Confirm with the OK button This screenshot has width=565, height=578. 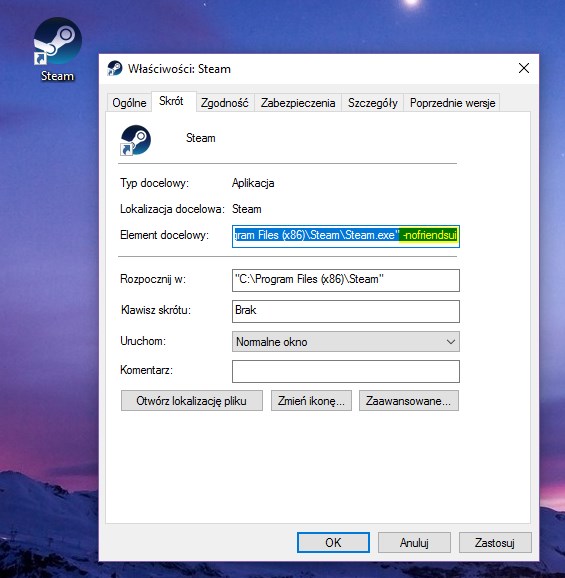(x=333, y=543)
